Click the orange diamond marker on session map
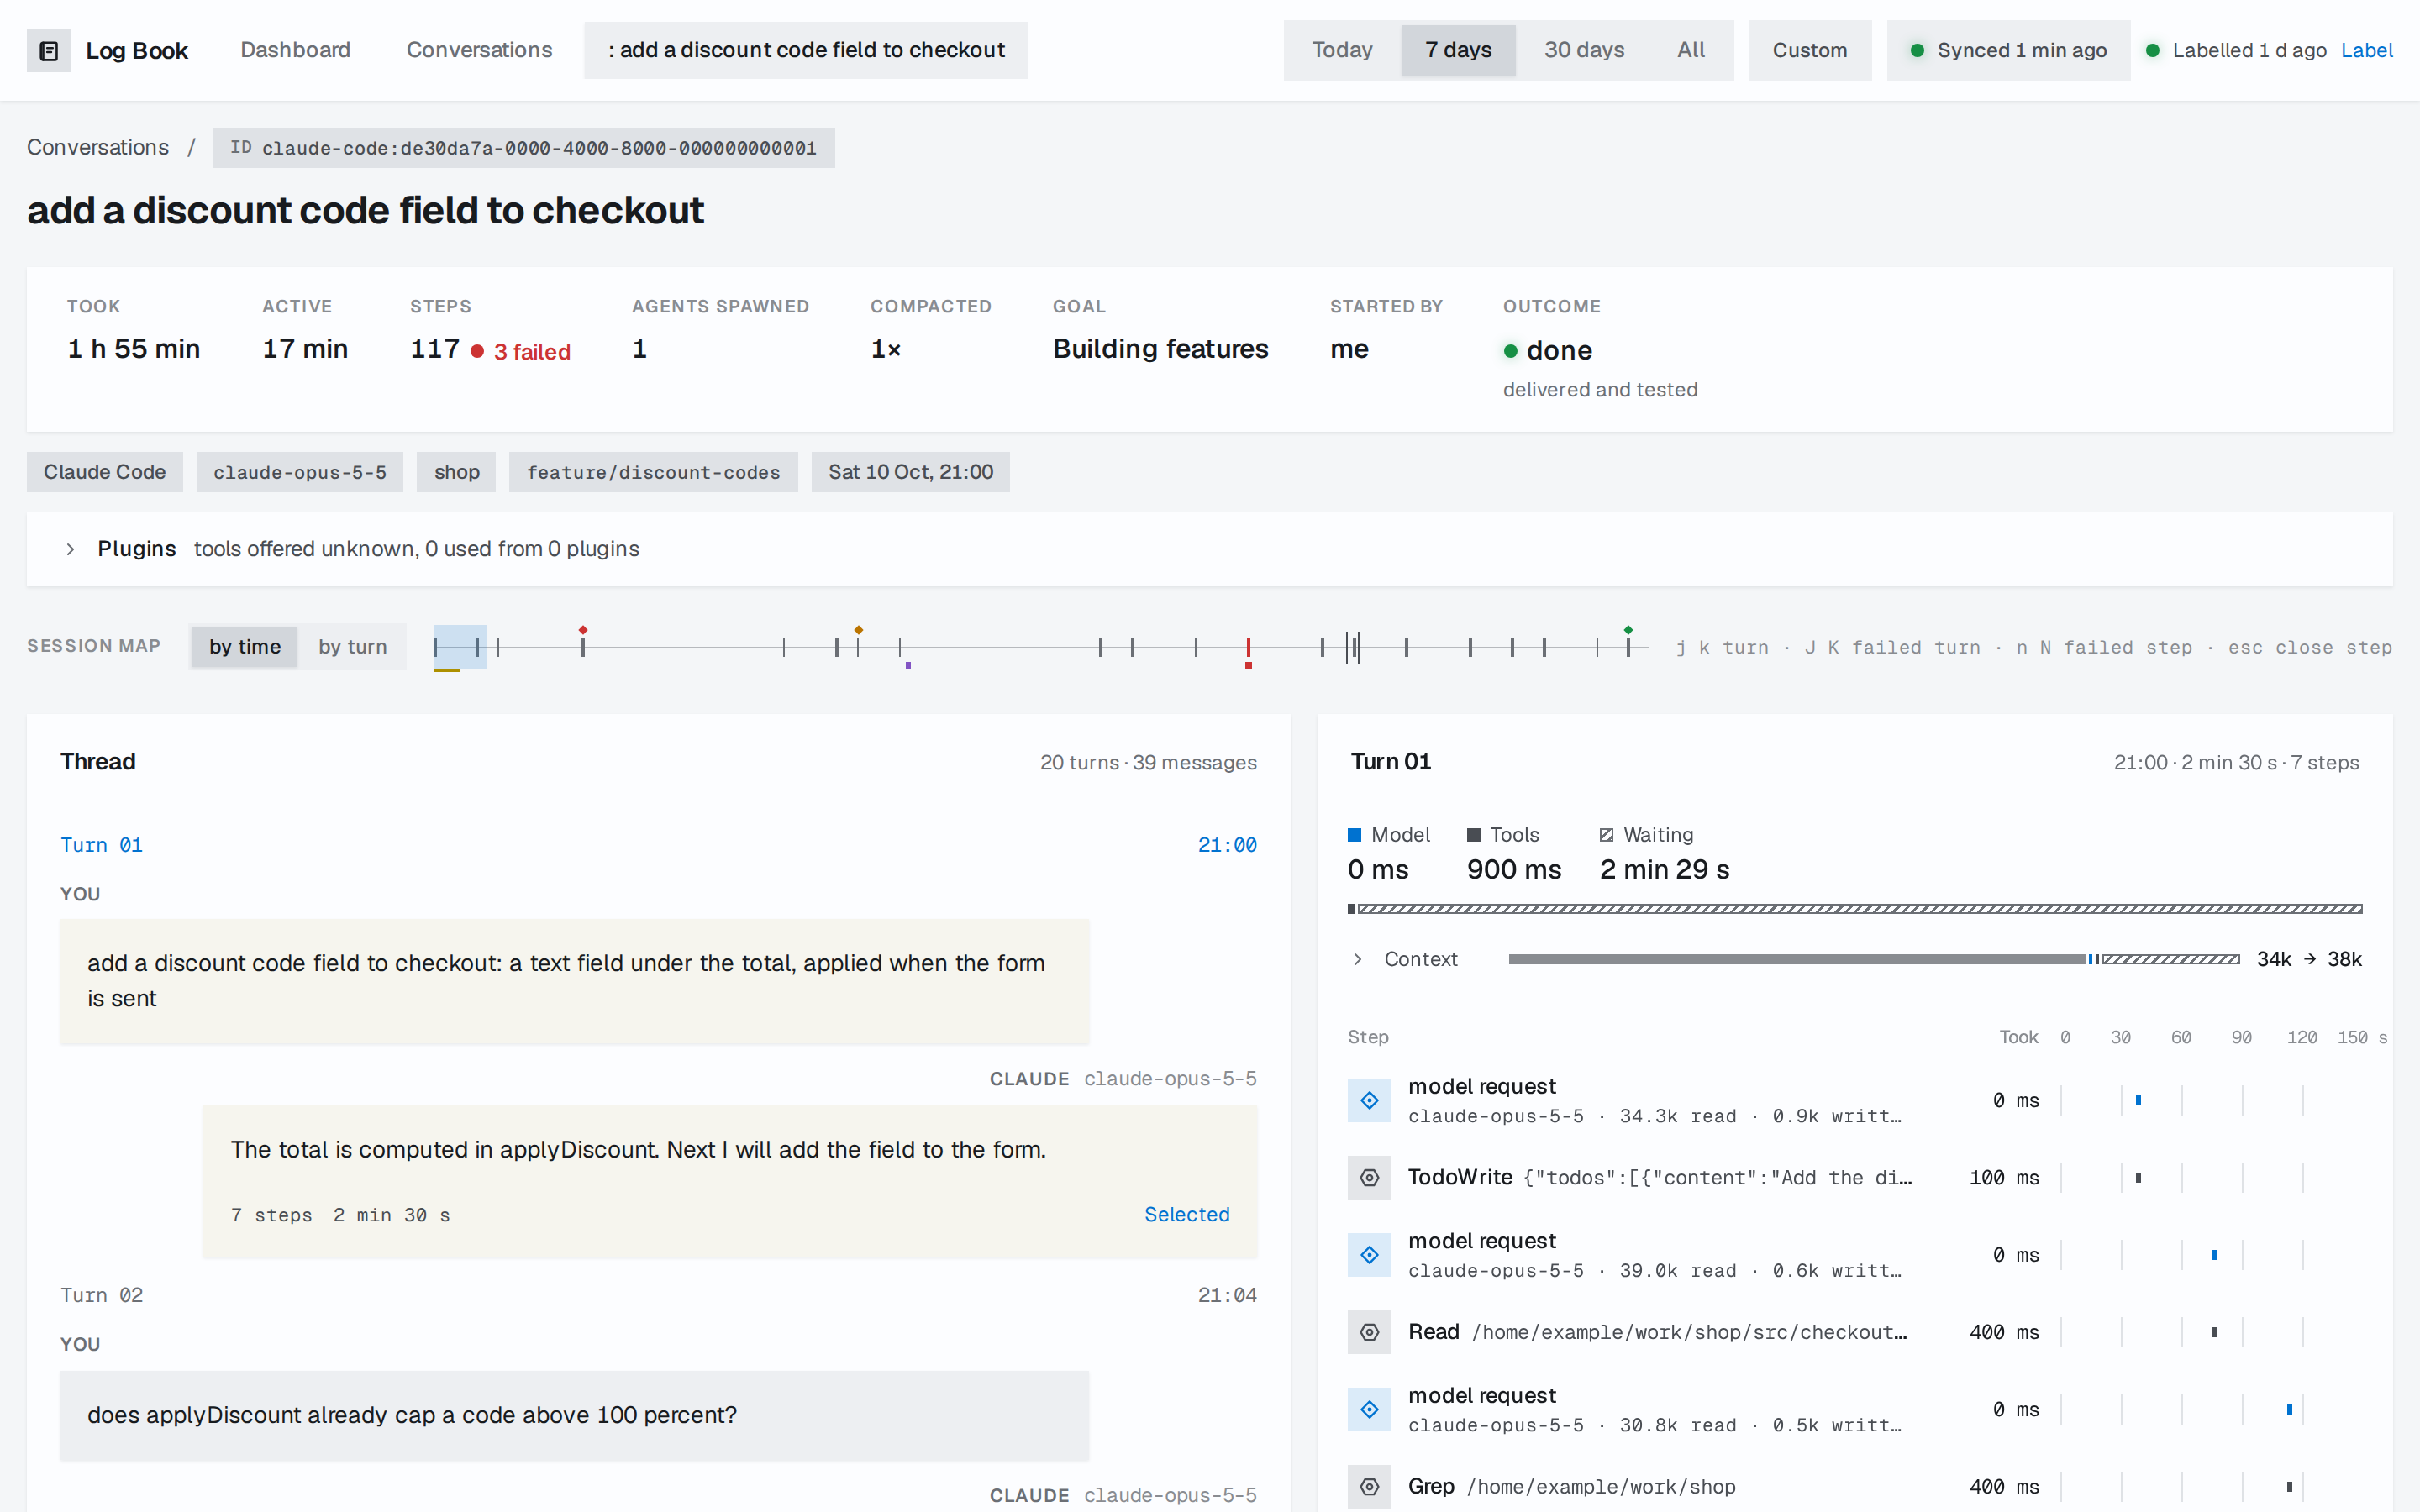The width and height of the screenshot is (2420, 1512). pos(858,630)
